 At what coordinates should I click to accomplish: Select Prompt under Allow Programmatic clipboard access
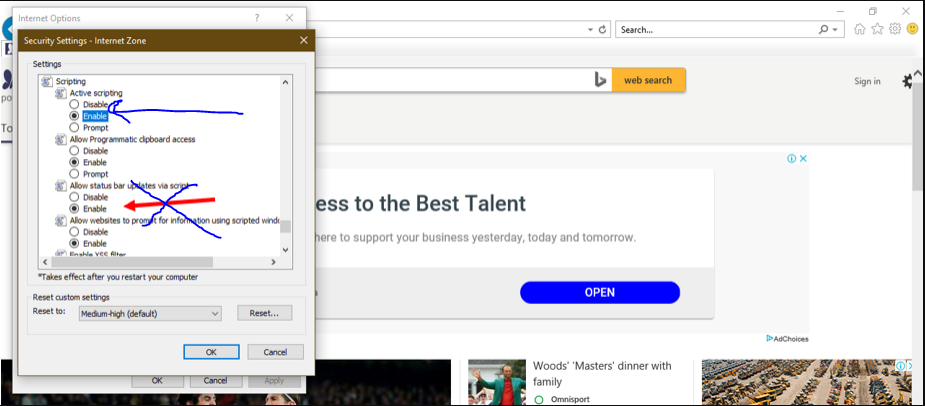tap(74, 174)
